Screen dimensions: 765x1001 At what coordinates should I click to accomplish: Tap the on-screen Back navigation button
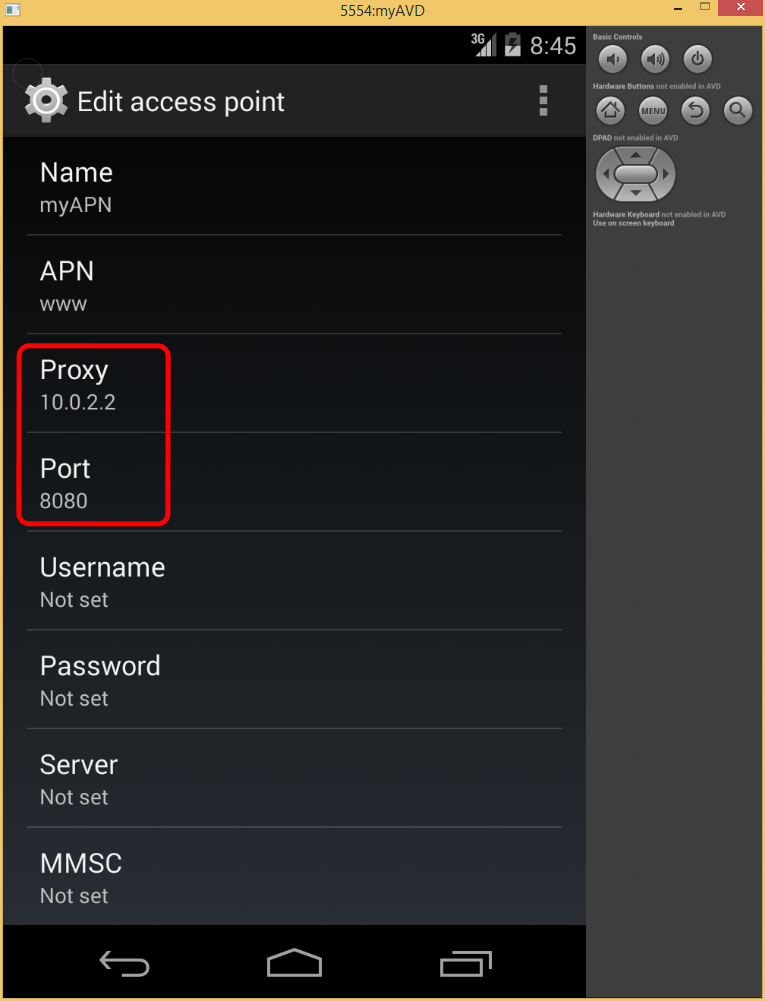(124, 962)
